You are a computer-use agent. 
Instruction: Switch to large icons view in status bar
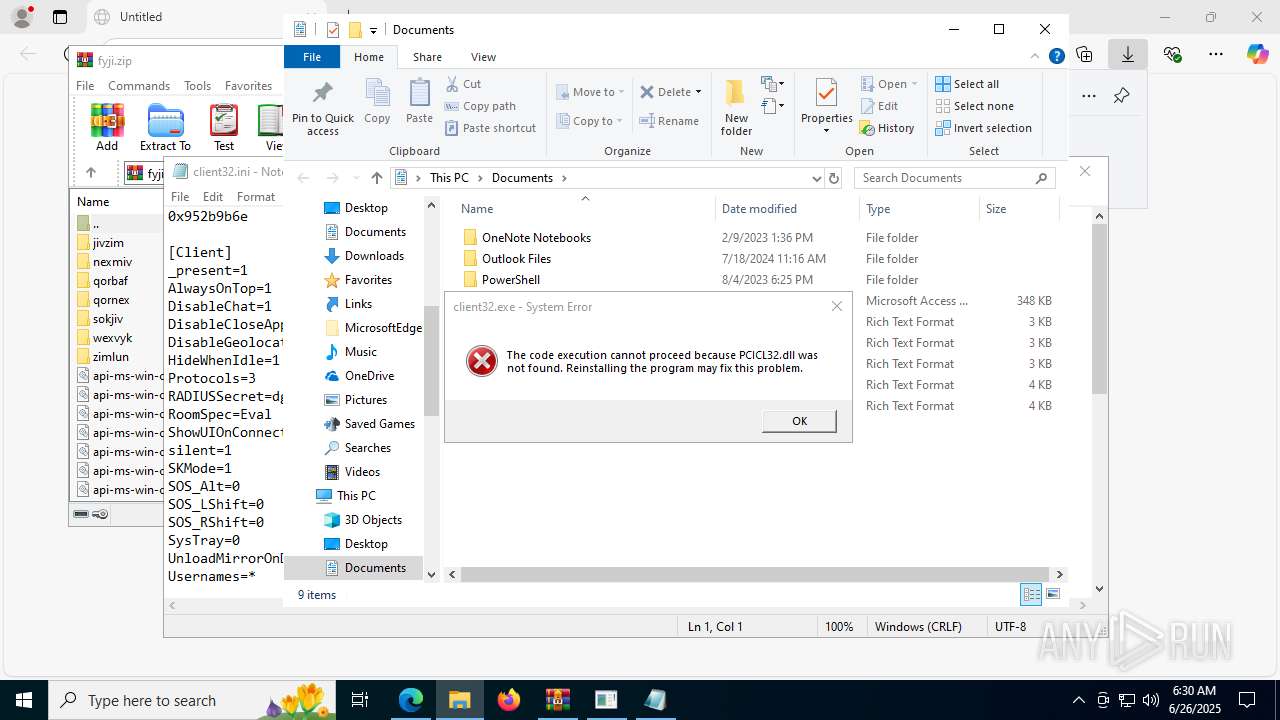[x=1053, y=595]
